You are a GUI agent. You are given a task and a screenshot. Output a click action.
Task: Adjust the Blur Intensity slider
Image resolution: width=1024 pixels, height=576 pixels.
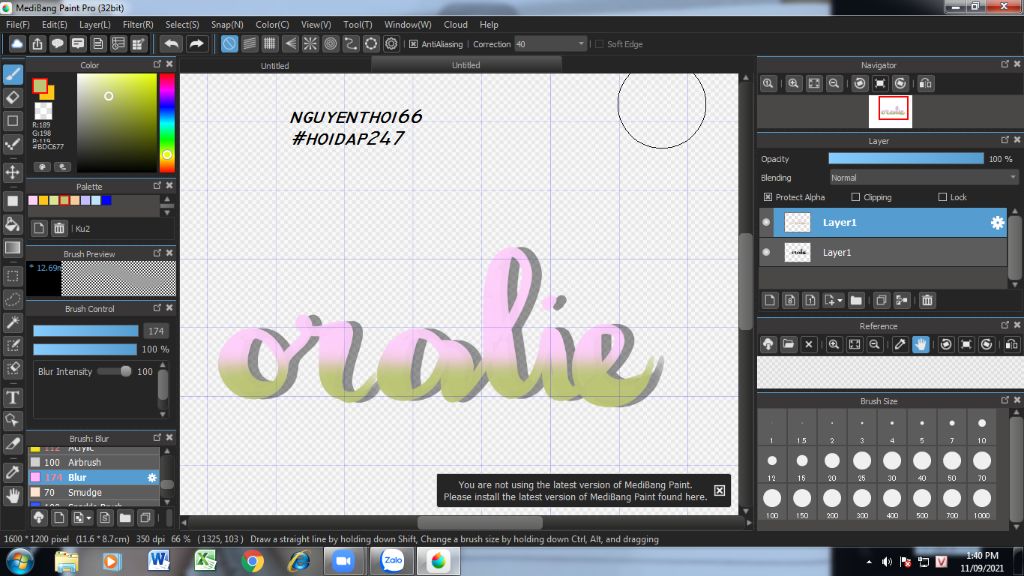(114, 372)
